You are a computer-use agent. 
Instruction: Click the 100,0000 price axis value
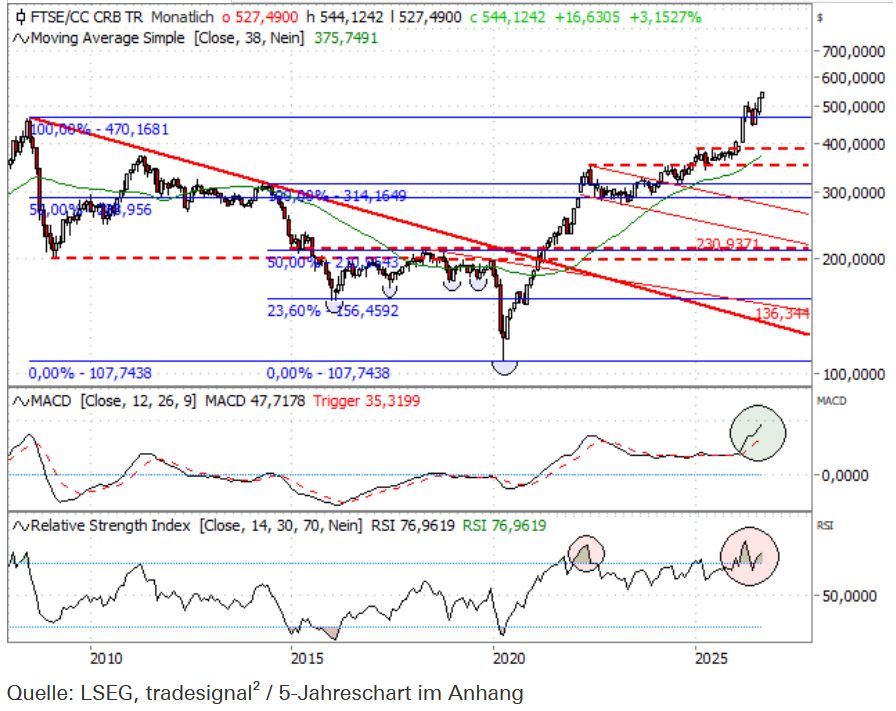854,374
